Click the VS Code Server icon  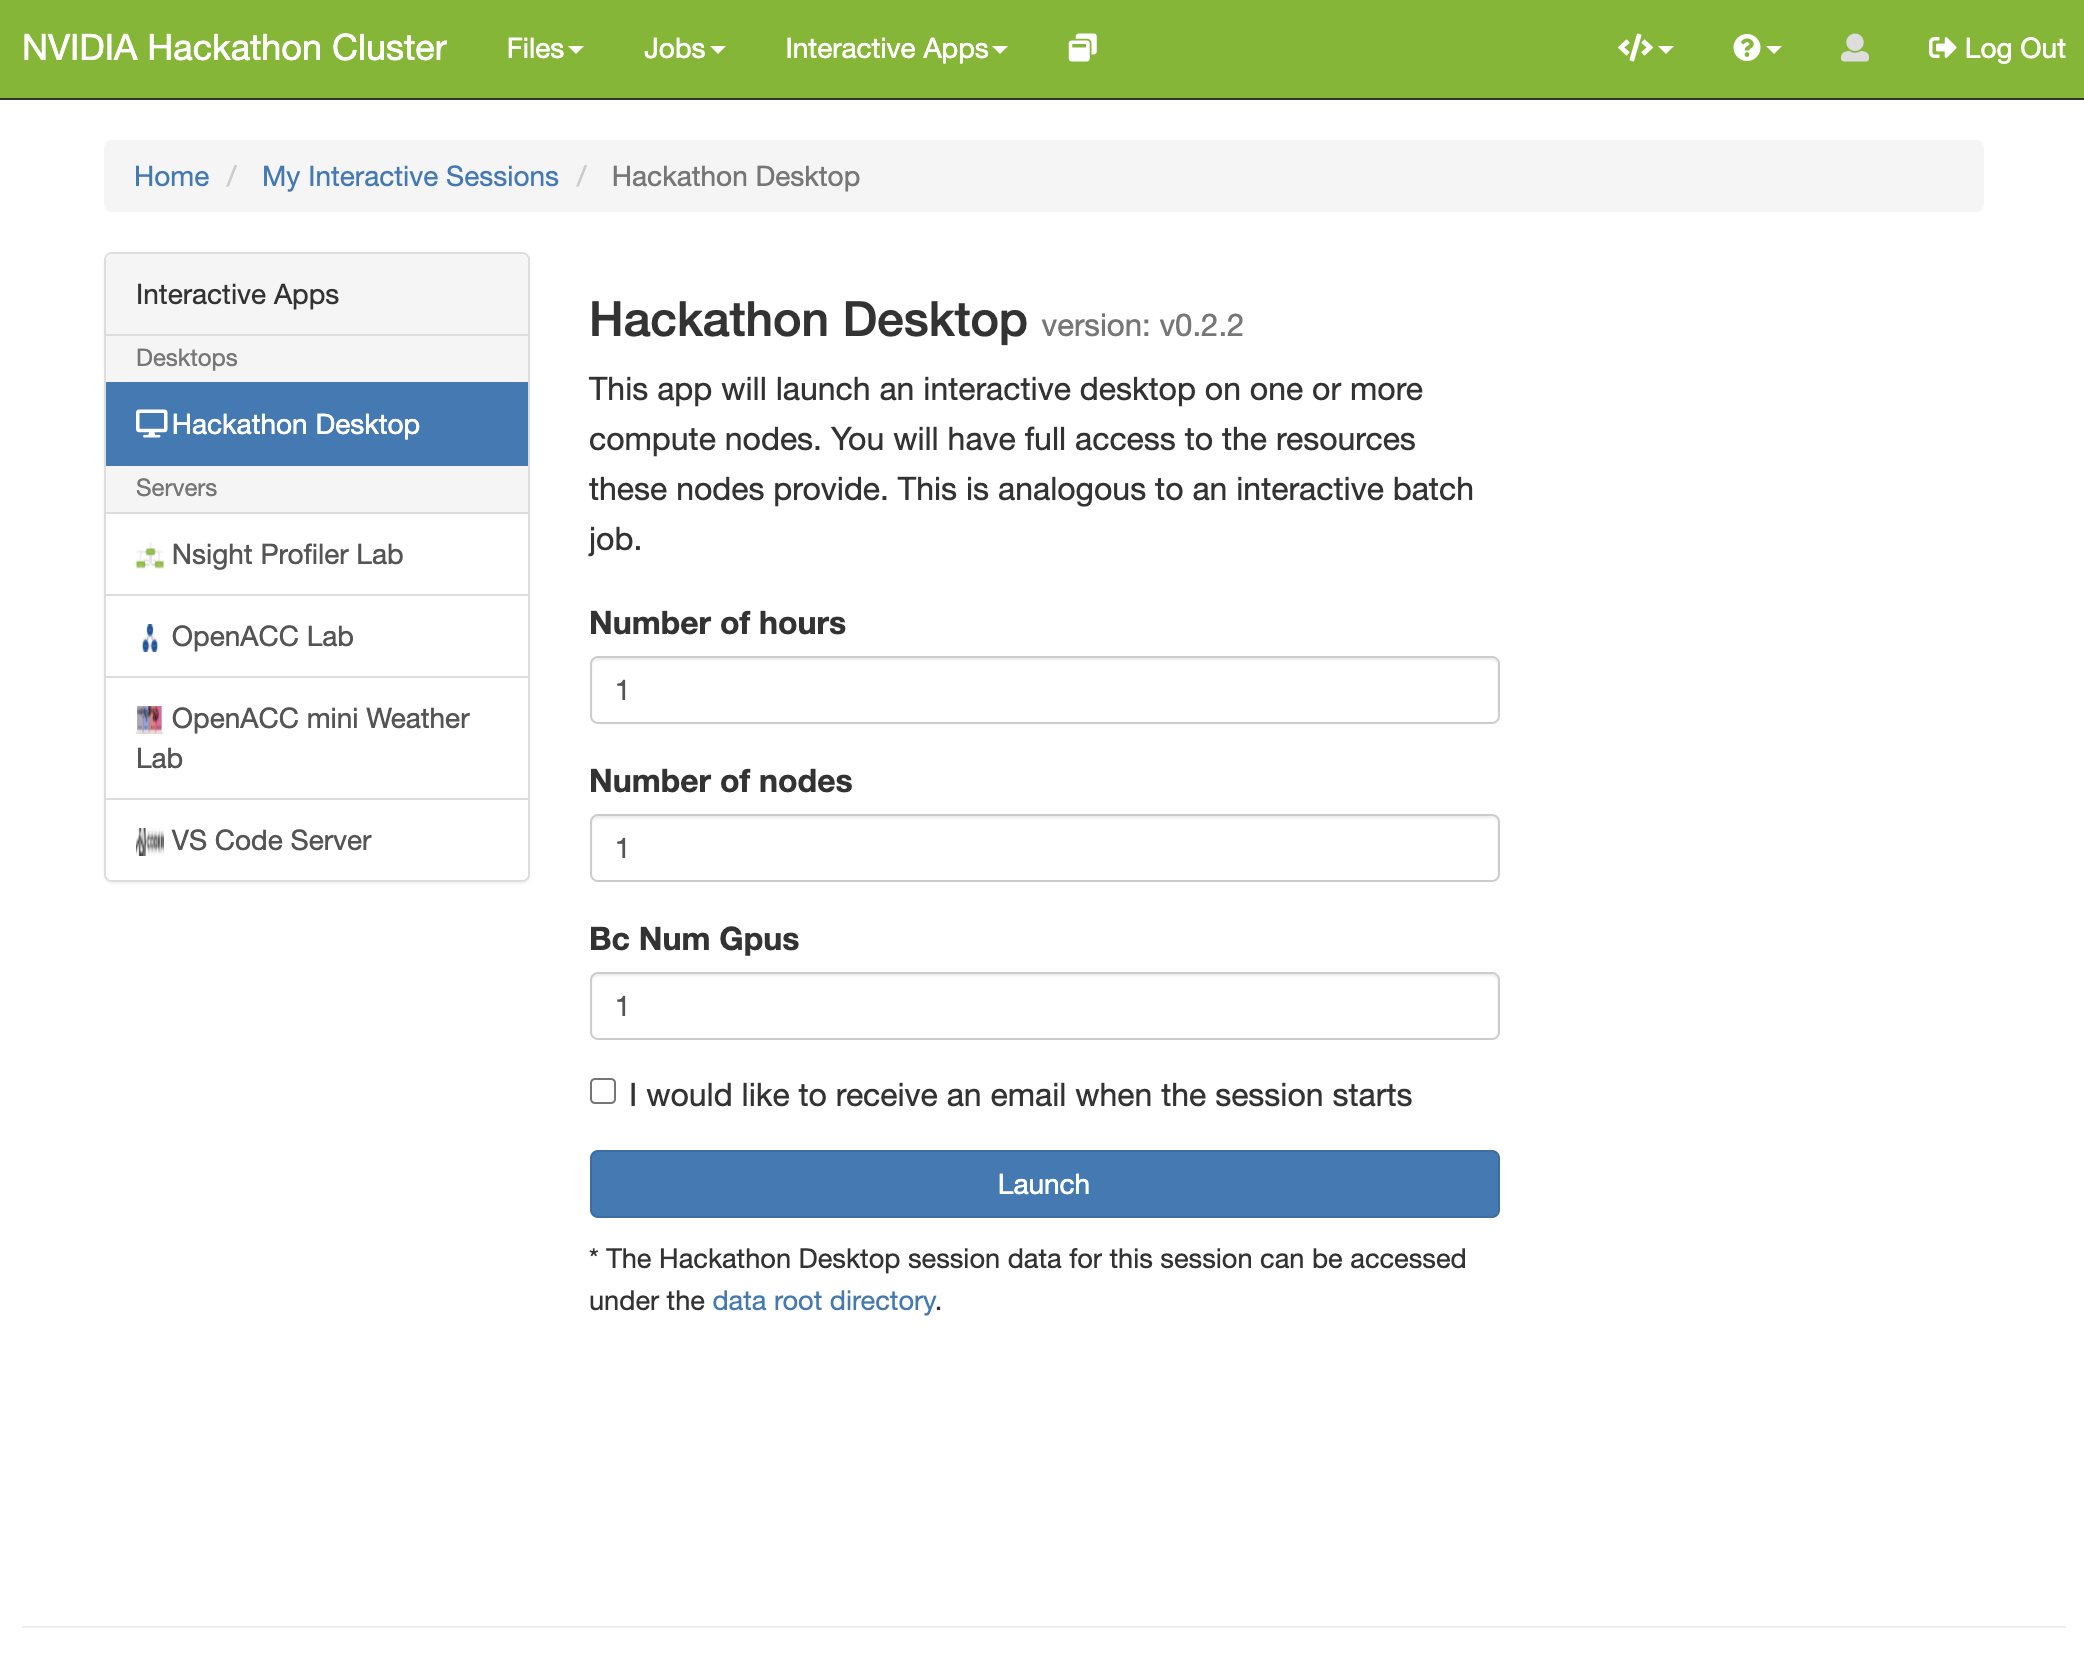(x=150, y=842)
